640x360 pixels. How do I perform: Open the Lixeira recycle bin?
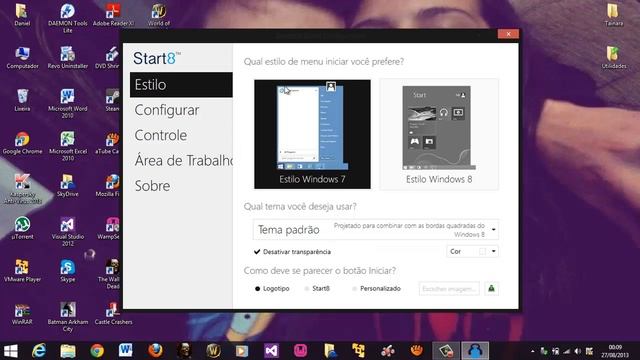[x=22, y=100]
